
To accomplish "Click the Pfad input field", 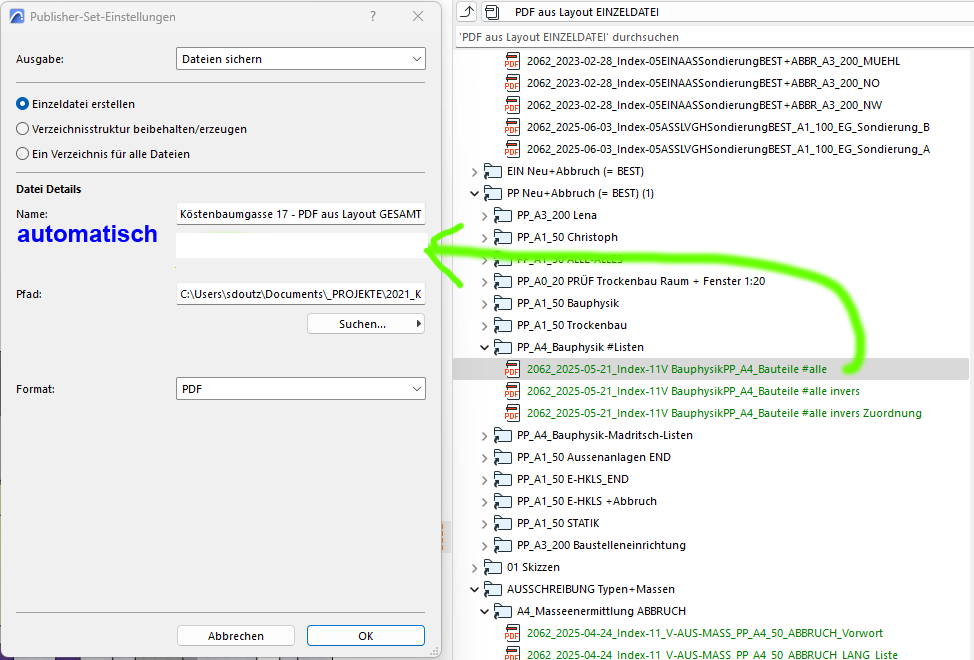I will pyautogui.click(x=301, y=294).
